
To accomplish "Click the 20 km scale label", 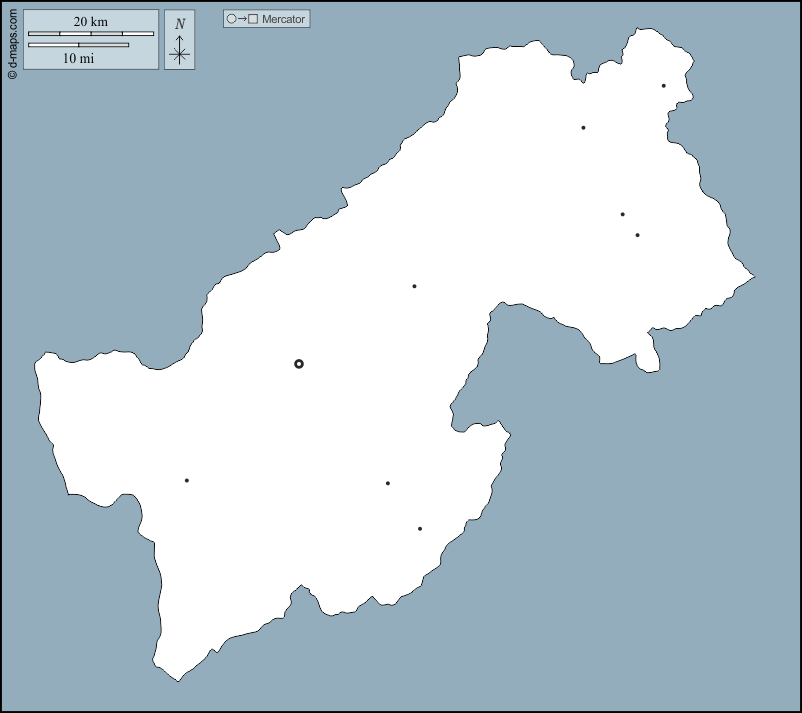I will (x=90, y=21).
